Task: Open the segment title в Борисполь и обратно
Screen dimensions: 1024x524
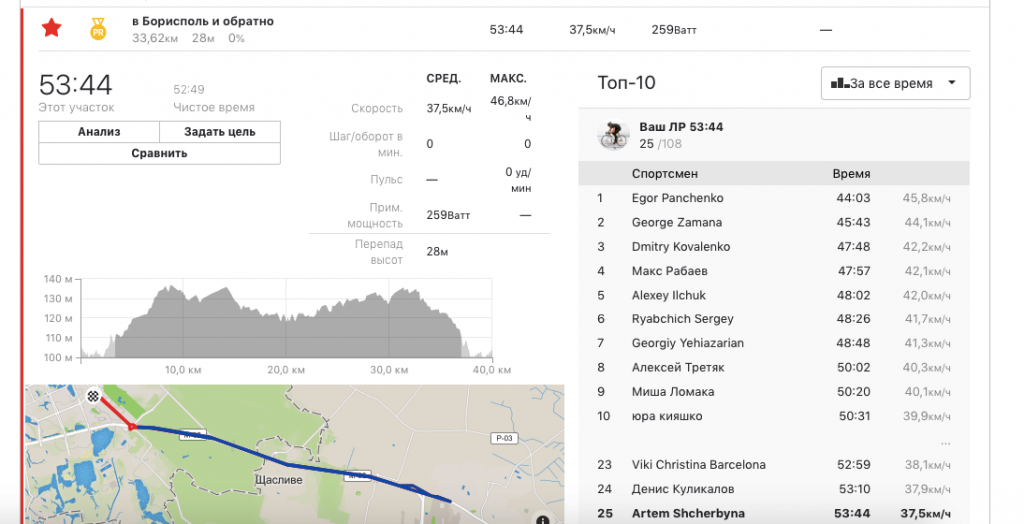Action: (x=203, y=21)
